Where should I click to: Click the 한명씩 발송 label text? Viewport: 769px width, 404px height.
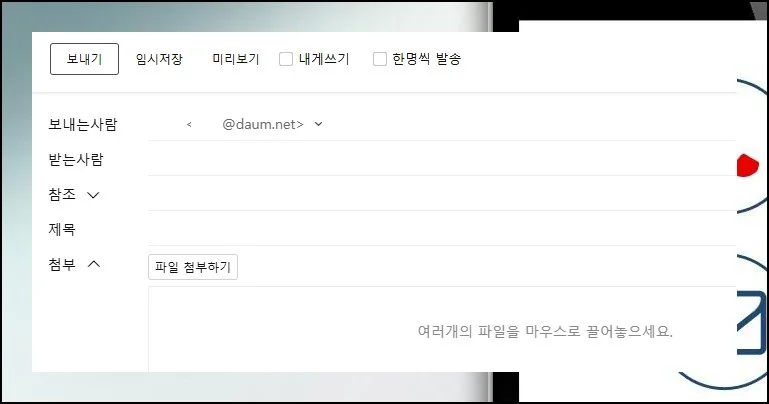(x=427, y=59)
